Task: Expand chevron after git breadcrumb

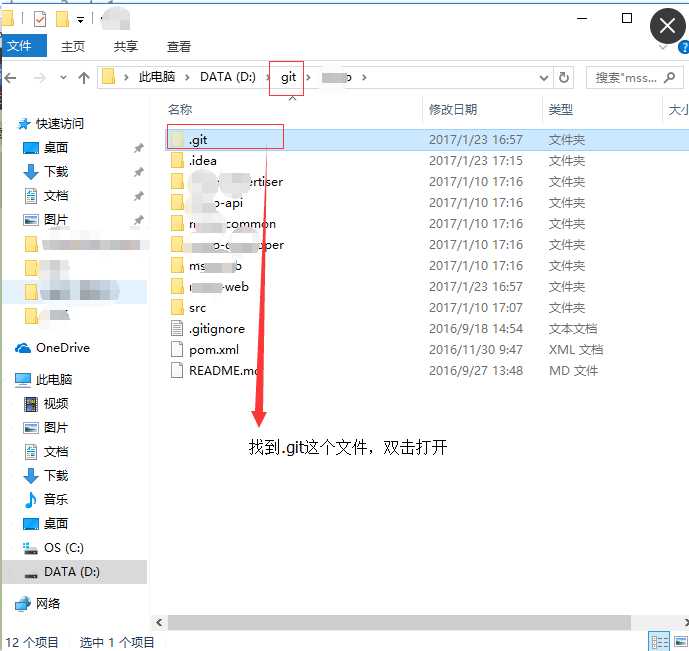Action: [x=308, y=78]
